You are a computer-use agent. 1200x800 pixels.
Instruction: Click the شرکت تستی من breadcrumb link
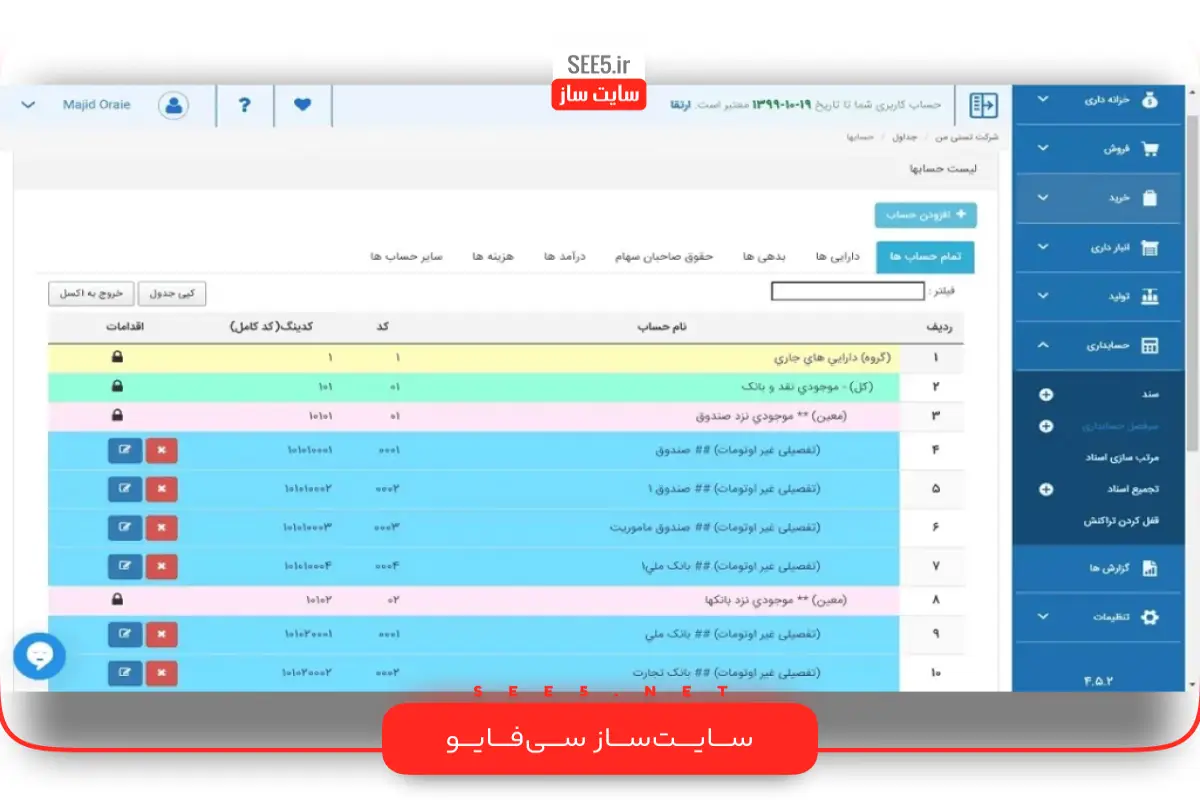click(967, 136)
